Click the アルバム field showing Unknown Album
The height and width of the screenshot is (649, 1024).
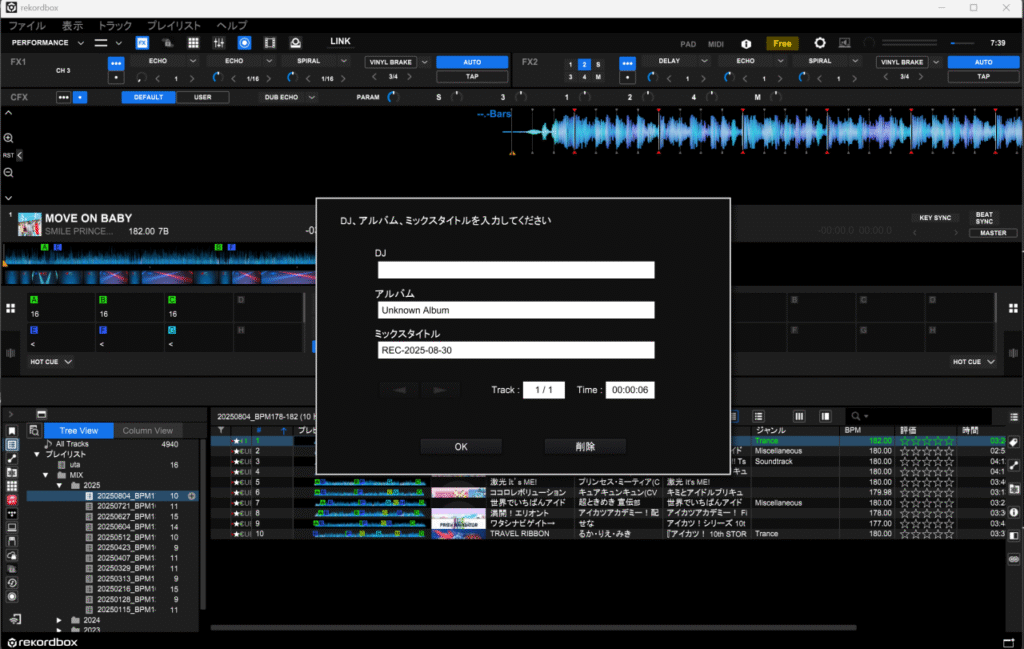516,310
